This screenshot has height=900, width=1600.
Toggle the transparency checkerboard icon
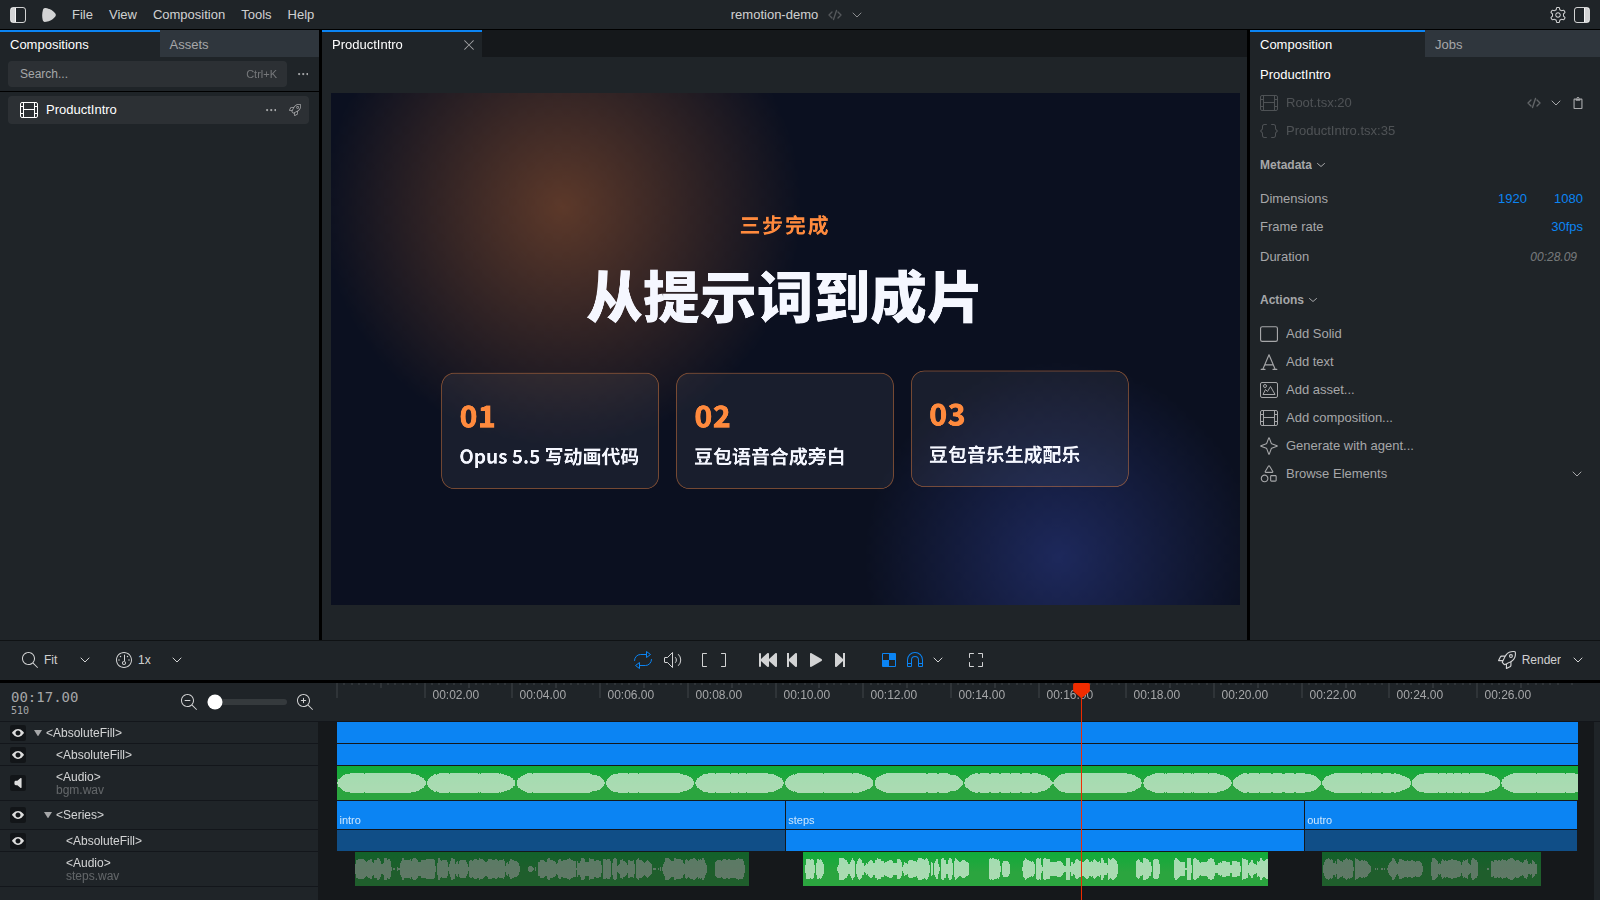click(x=889, y=660)
